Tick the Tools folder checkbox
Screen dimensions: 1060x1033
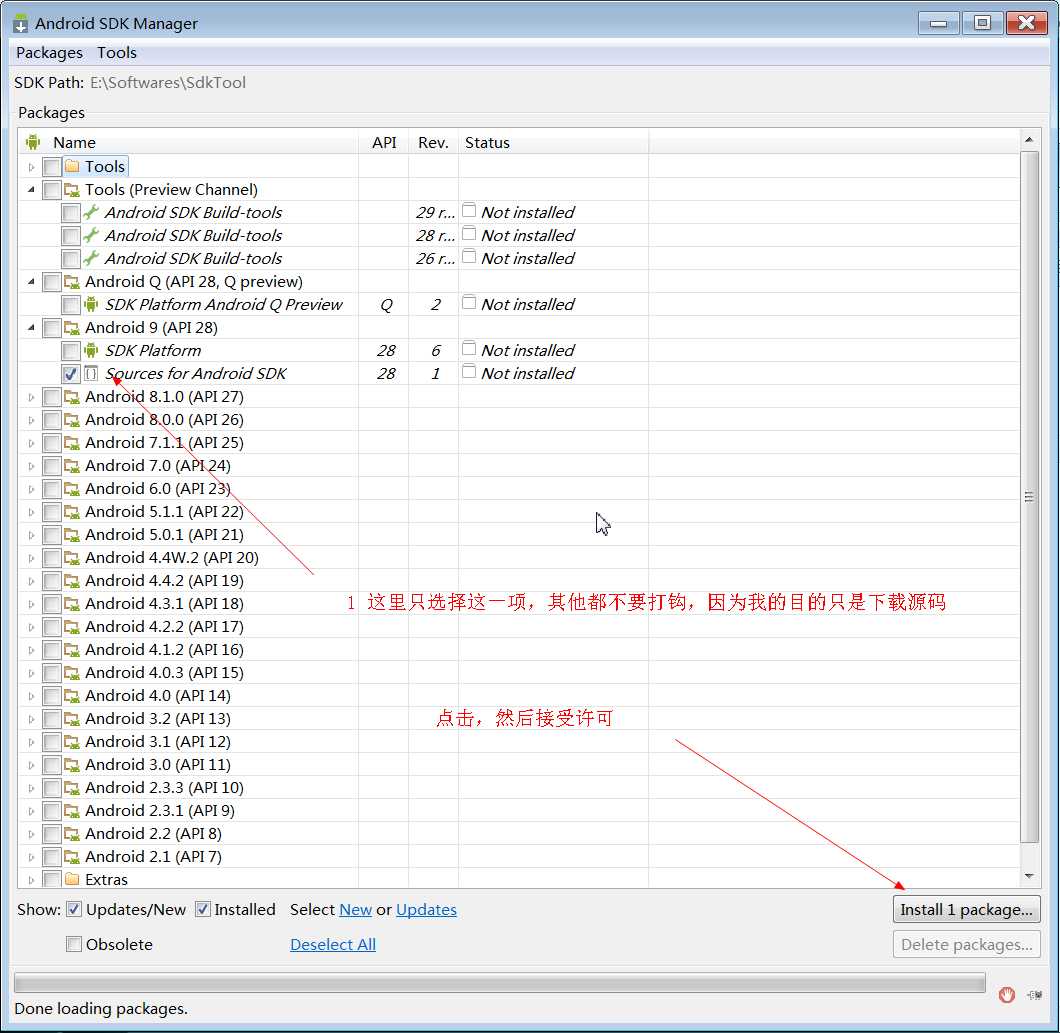52,166
